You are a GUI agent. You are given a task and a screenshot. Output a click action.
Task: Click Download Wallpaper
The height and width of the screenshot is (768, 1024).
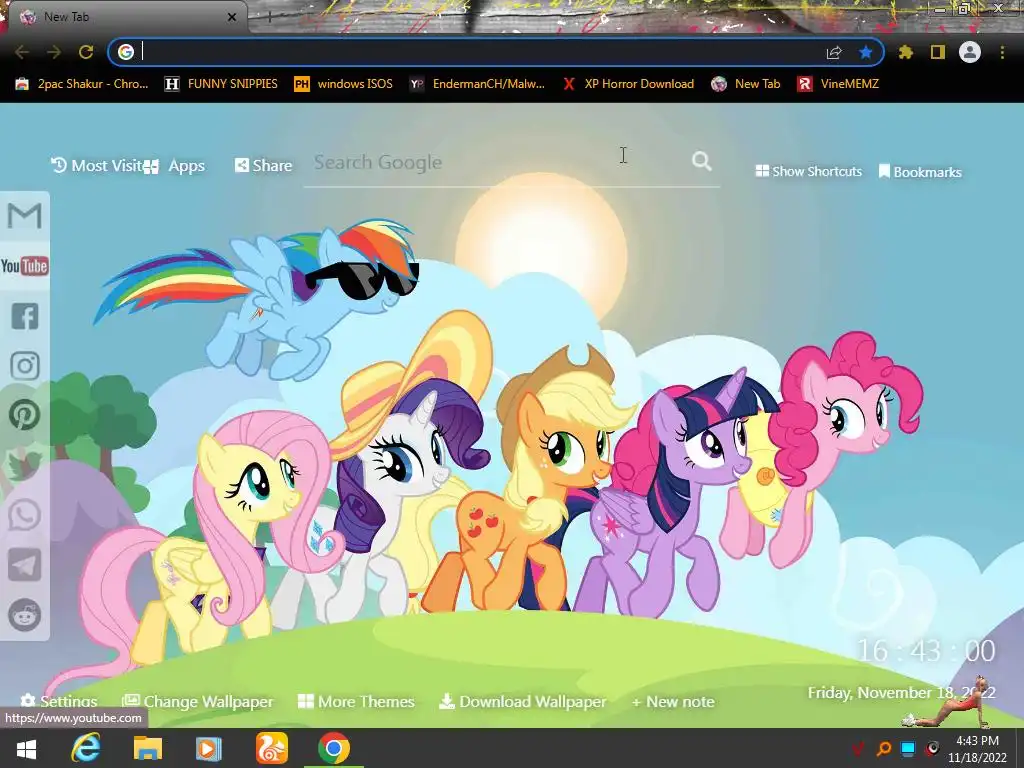pos(522,701)
